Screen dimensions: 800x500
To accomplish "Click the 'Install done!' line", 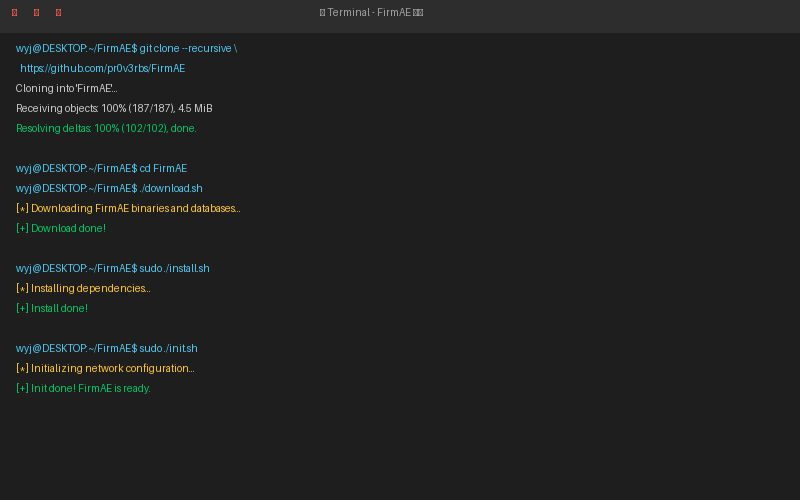I will [52, 308].
